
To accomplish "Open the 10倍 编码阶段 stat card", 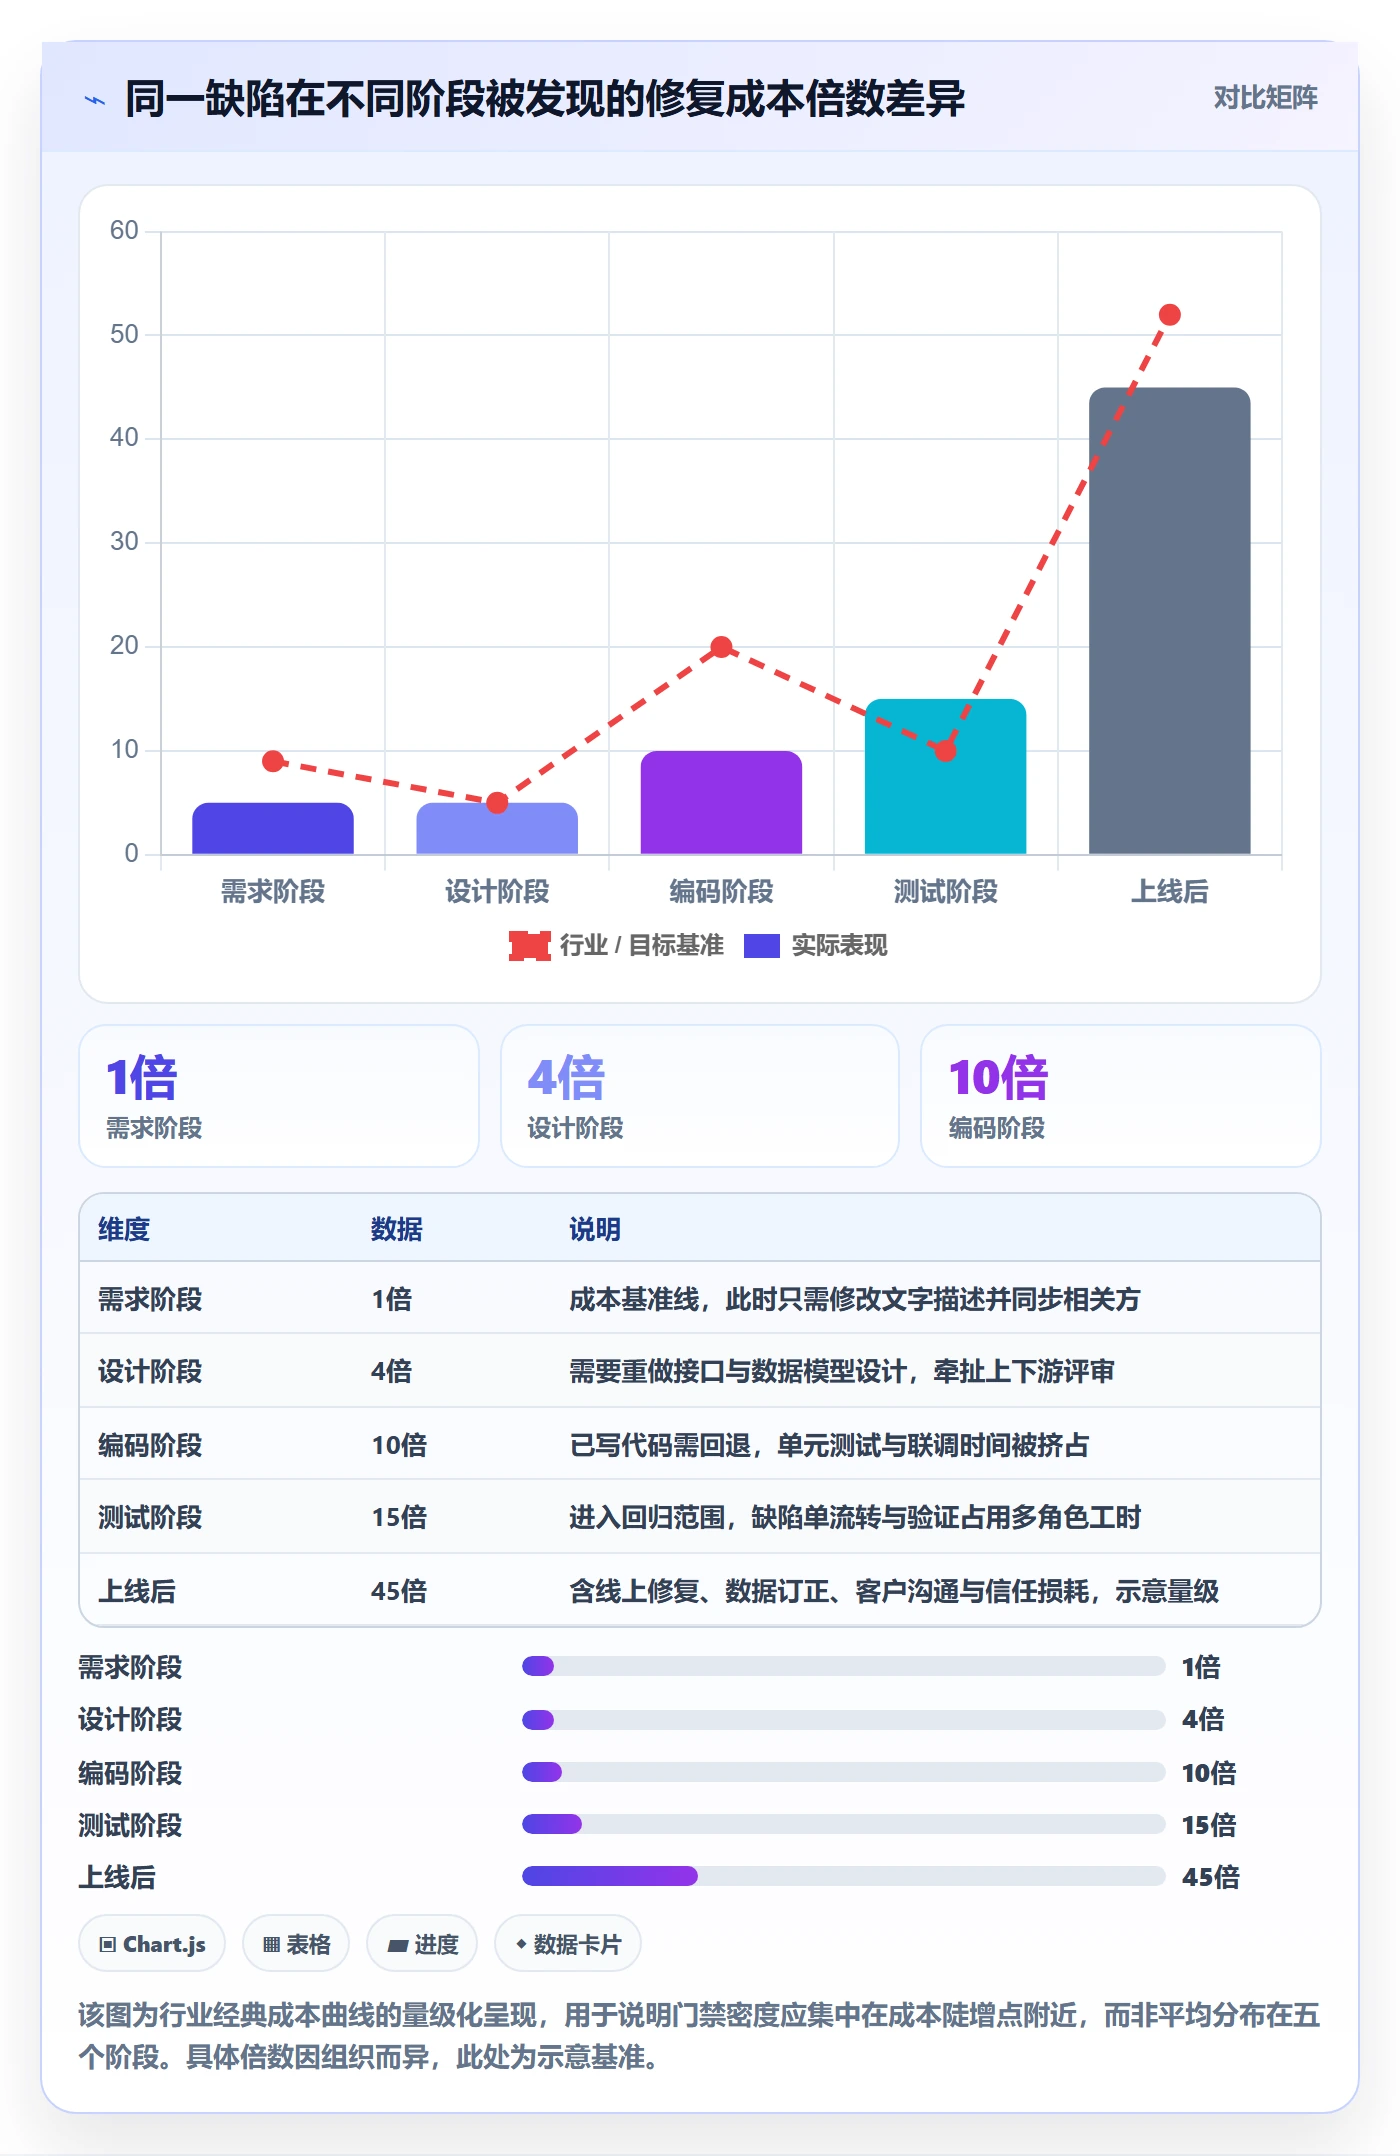I will point(1121,1096).
